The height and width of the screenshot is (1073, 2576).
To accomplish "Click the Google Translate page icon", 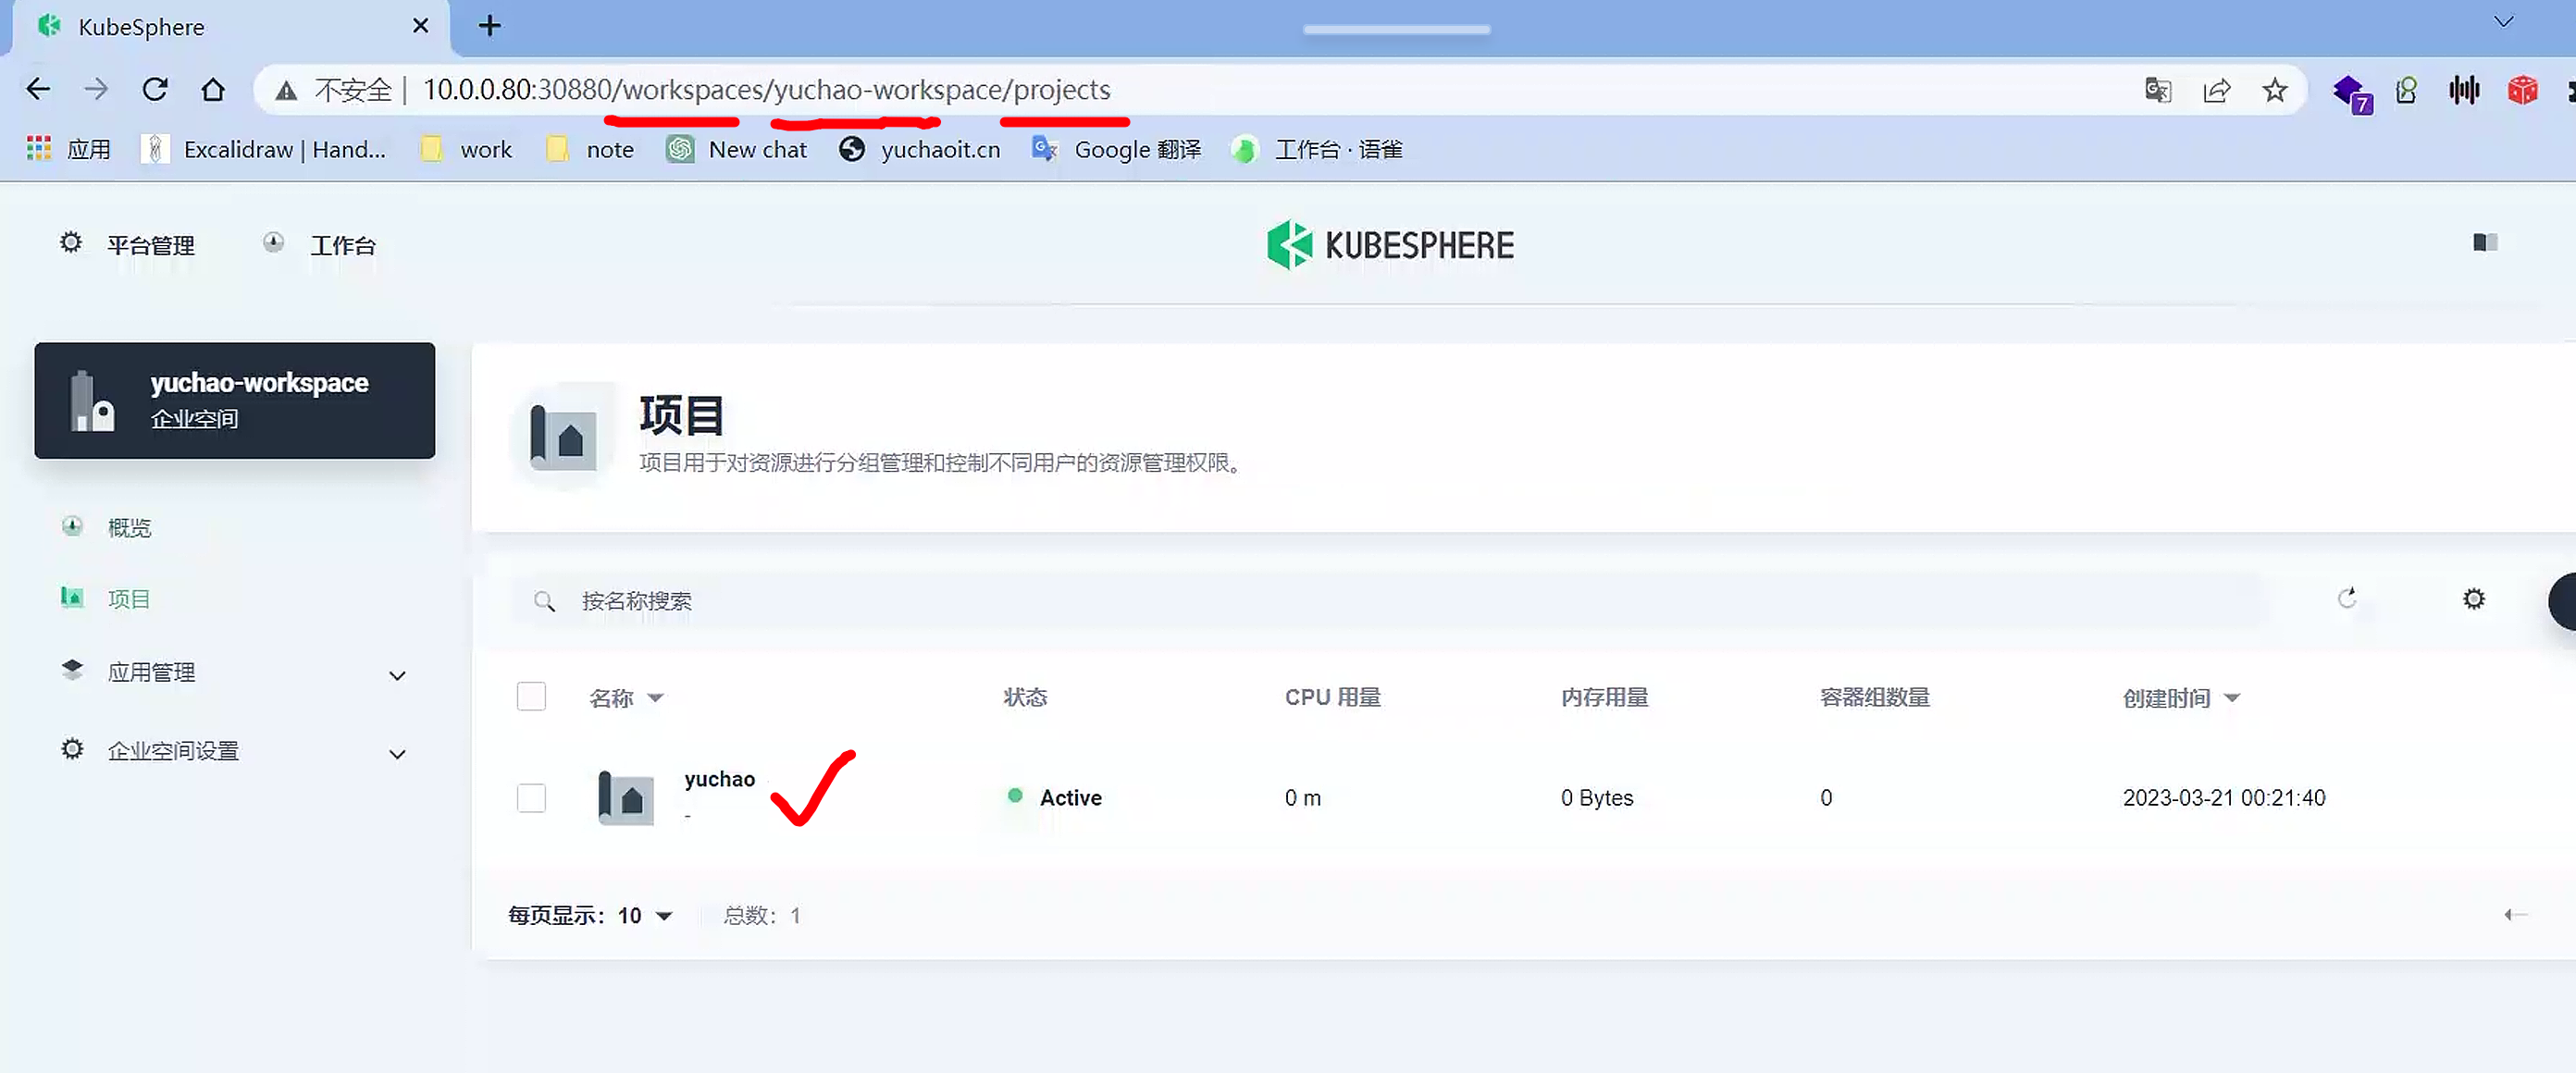I will click(2157, 90).
